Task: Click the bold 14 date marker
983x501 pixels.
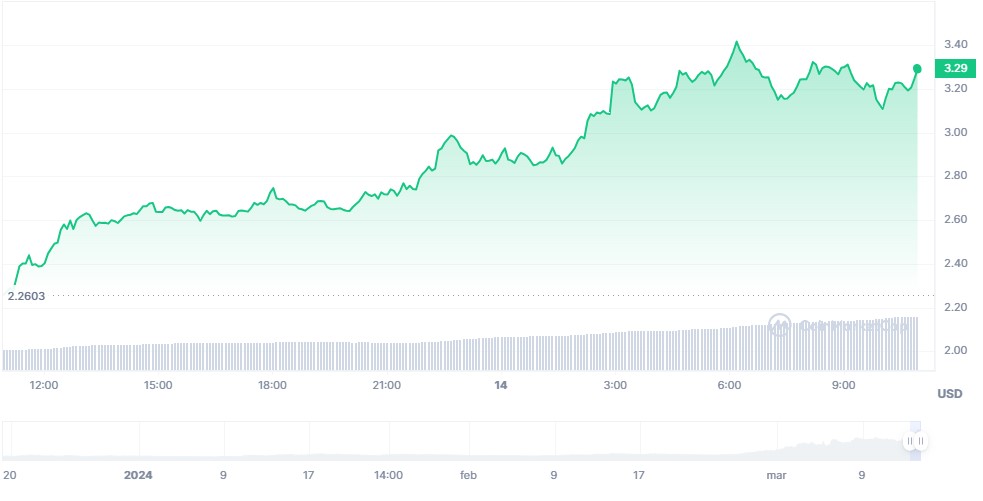Action: 501,385
